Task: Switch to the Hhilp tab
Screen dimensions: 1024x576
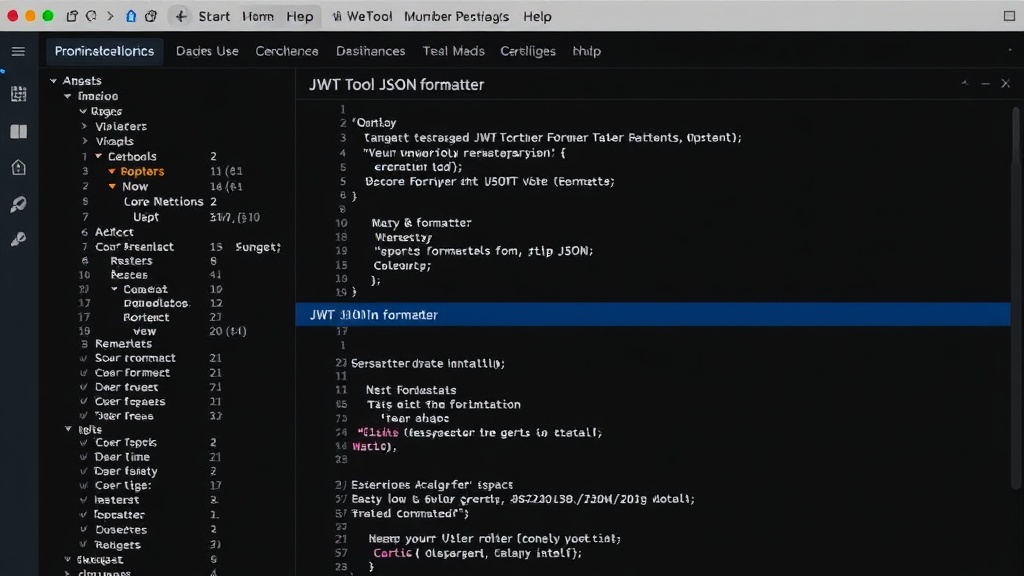Action: pyautogui.click(x=586, y=51)
